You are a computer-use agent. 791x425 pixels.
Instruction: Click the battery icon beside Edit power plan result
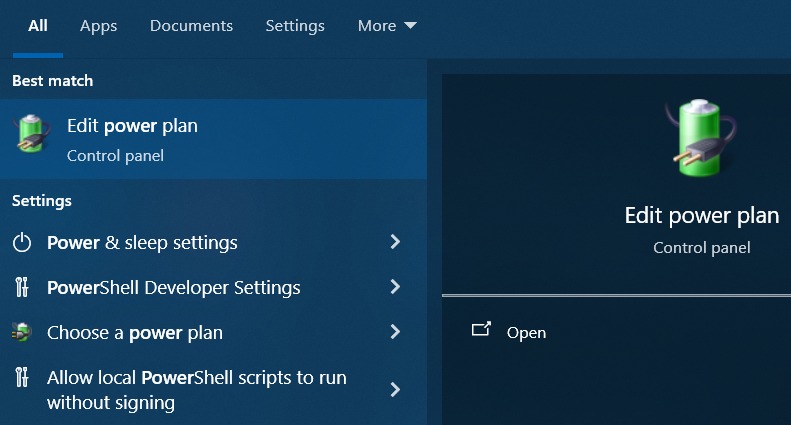[33, 134]
